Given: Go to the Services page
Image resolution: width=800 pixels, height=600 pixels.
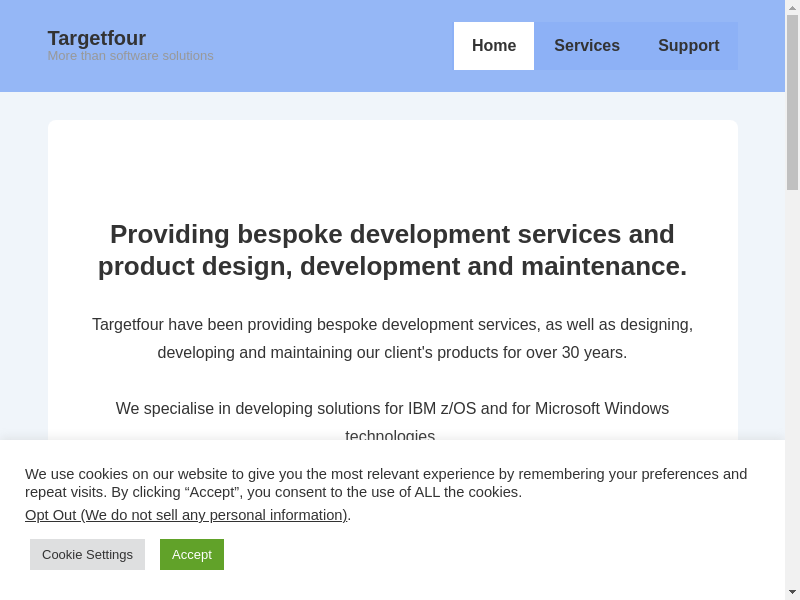Looking at the screenshot, I should [587, 46].
